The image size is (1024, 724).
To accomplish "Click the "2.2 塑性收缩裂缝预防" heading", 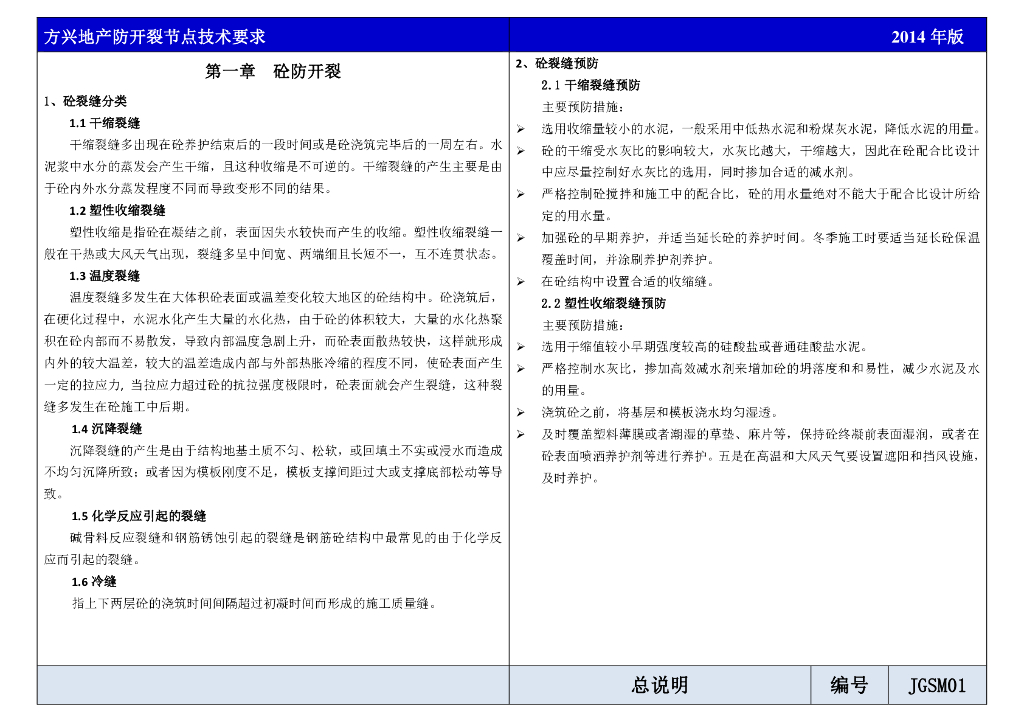I will pos(603,303).
